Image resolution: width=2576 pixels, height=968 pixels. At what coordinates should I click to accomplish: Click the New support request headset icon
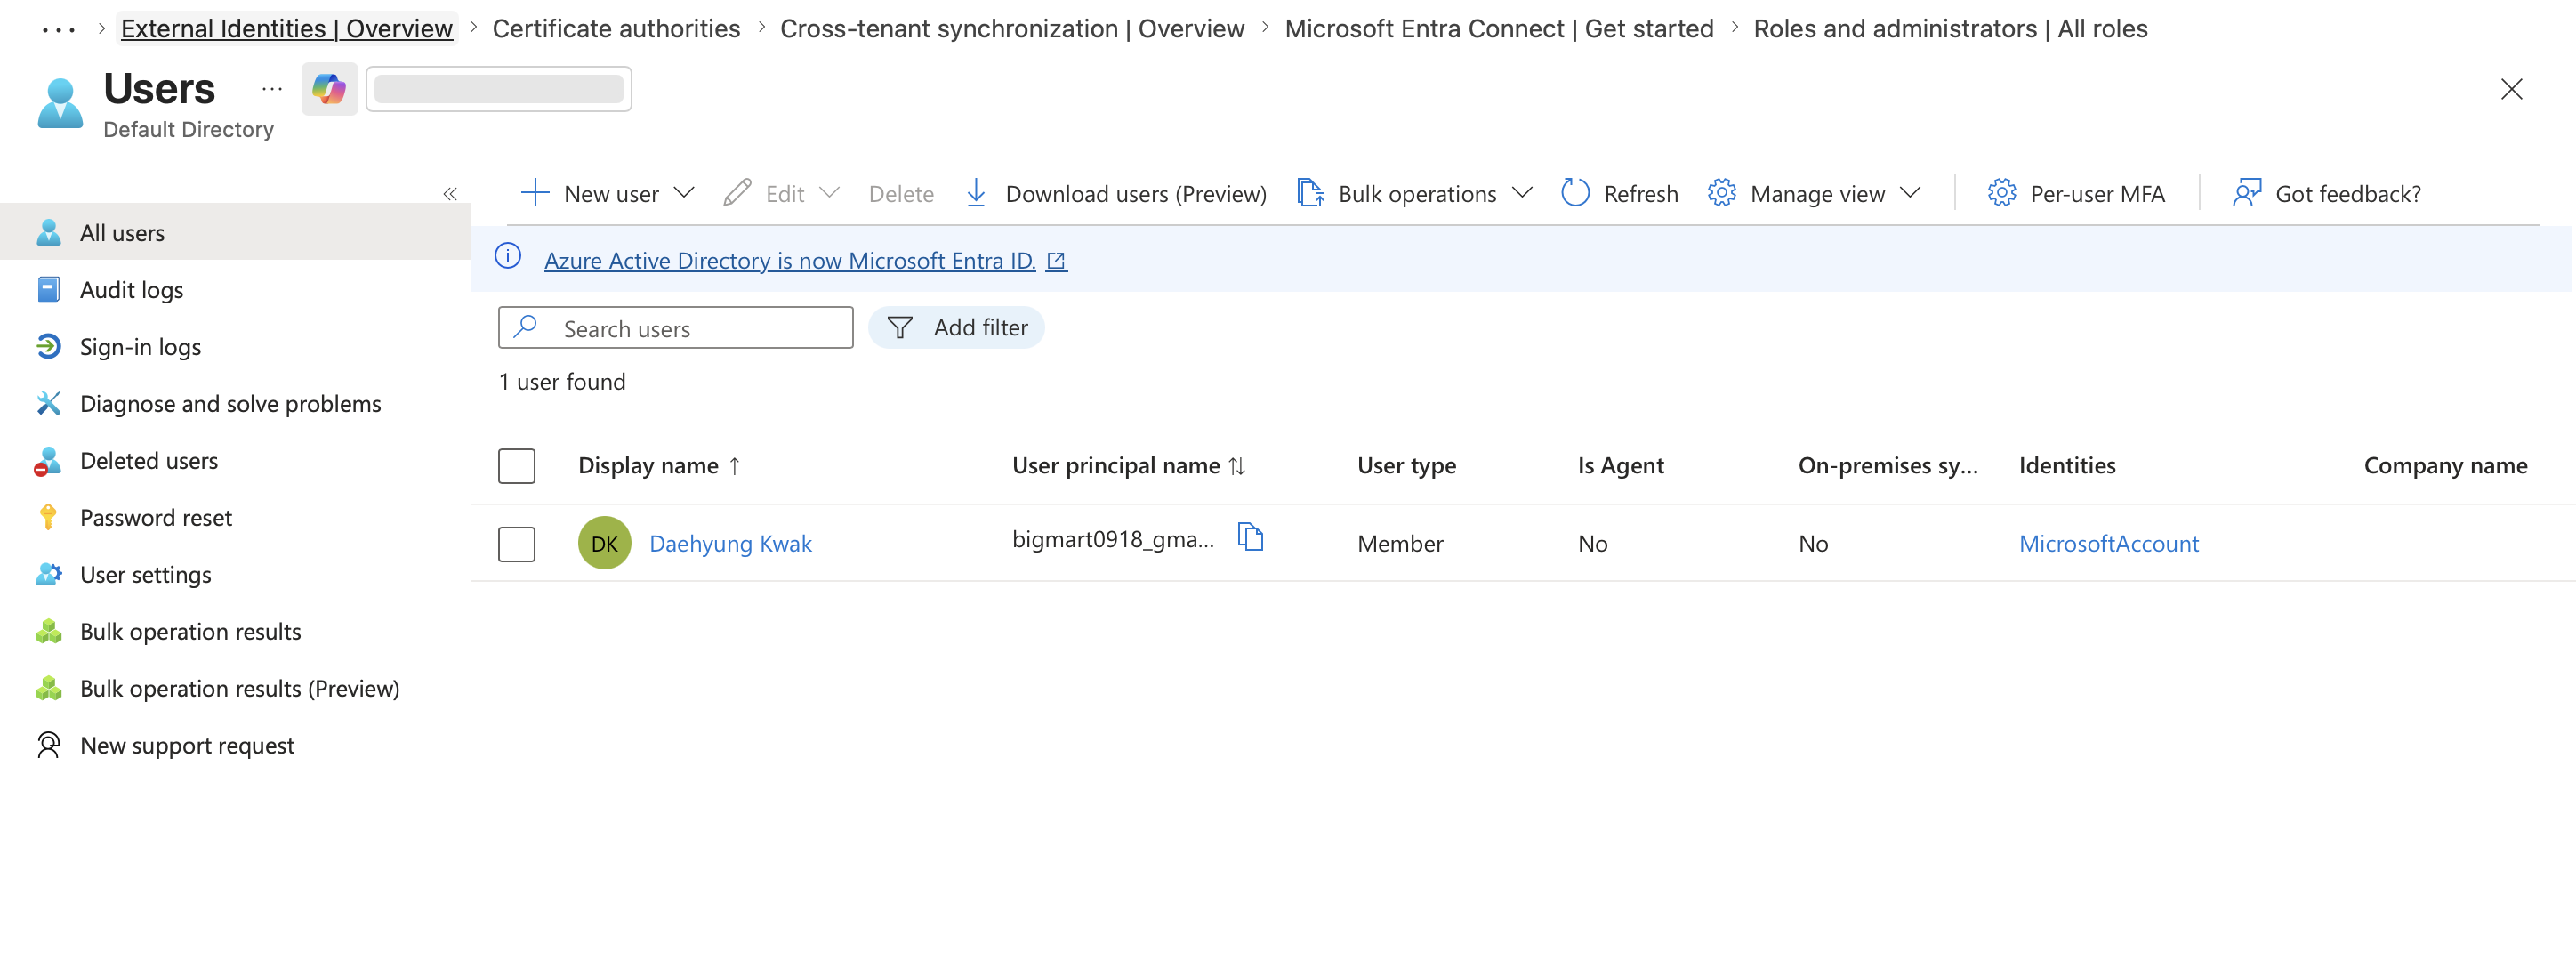(48, 745)
